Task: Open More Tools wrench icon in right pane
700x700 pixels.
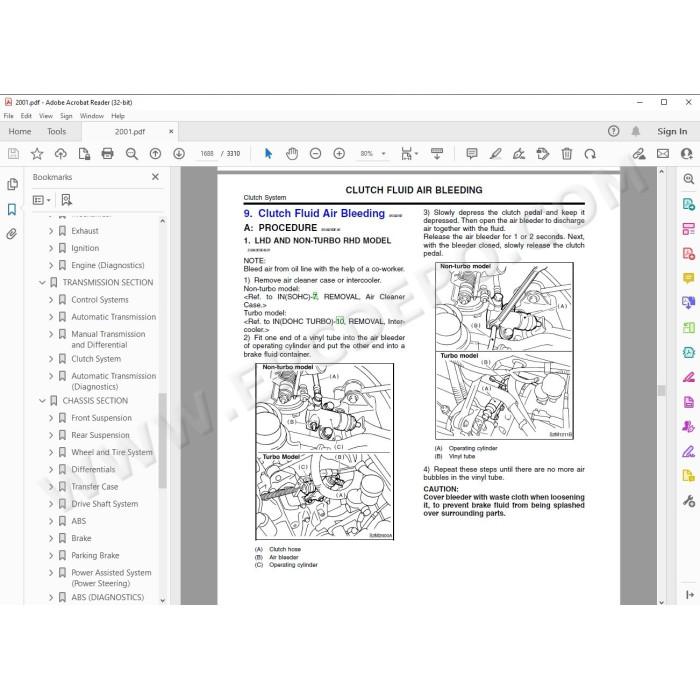Action: [x=688, y=501]
